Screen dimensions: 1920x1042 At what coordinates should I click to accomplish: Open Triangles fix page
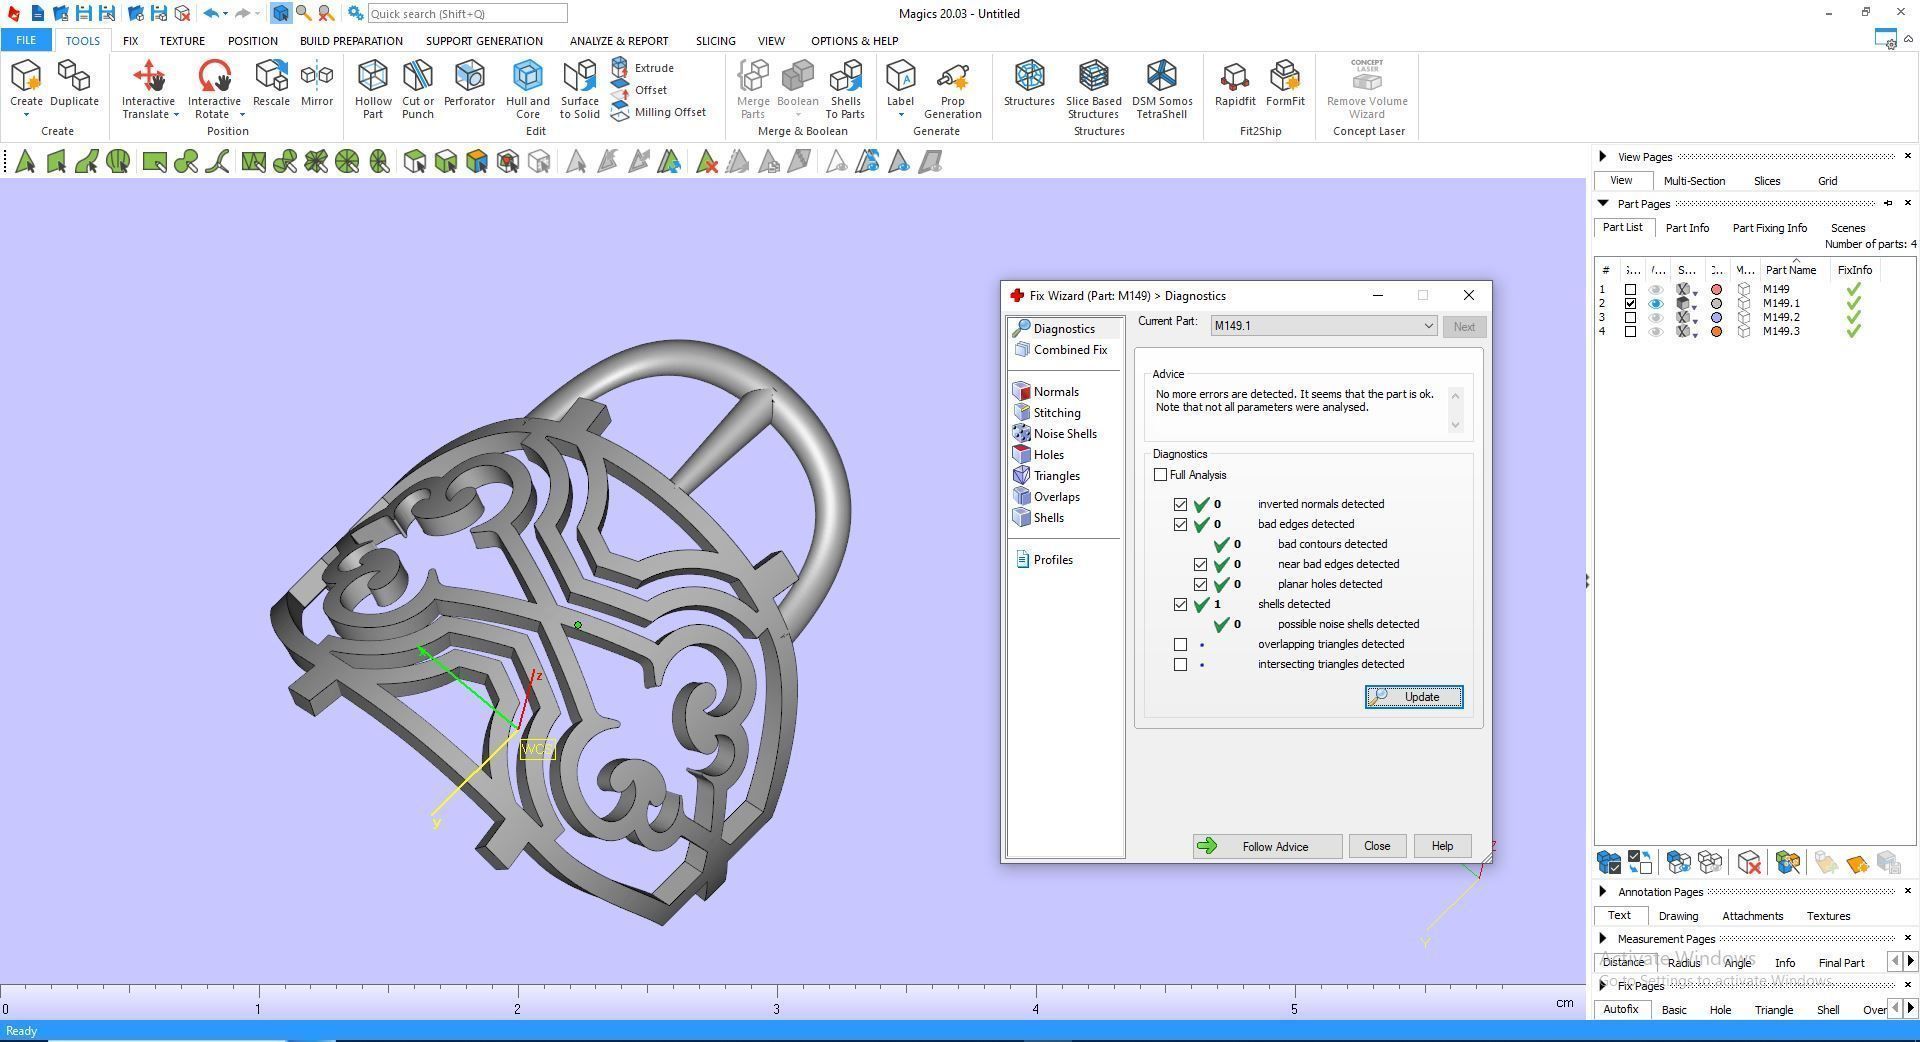[x=1046, y=476]
